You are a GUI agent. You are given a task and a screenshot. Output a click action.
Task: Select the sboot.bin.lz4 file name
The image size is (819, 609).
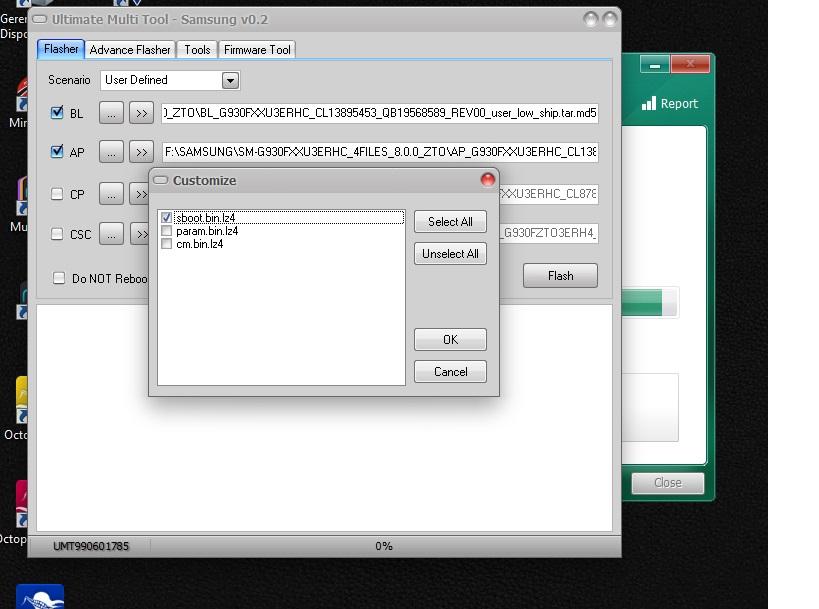(x=206, y=218)
